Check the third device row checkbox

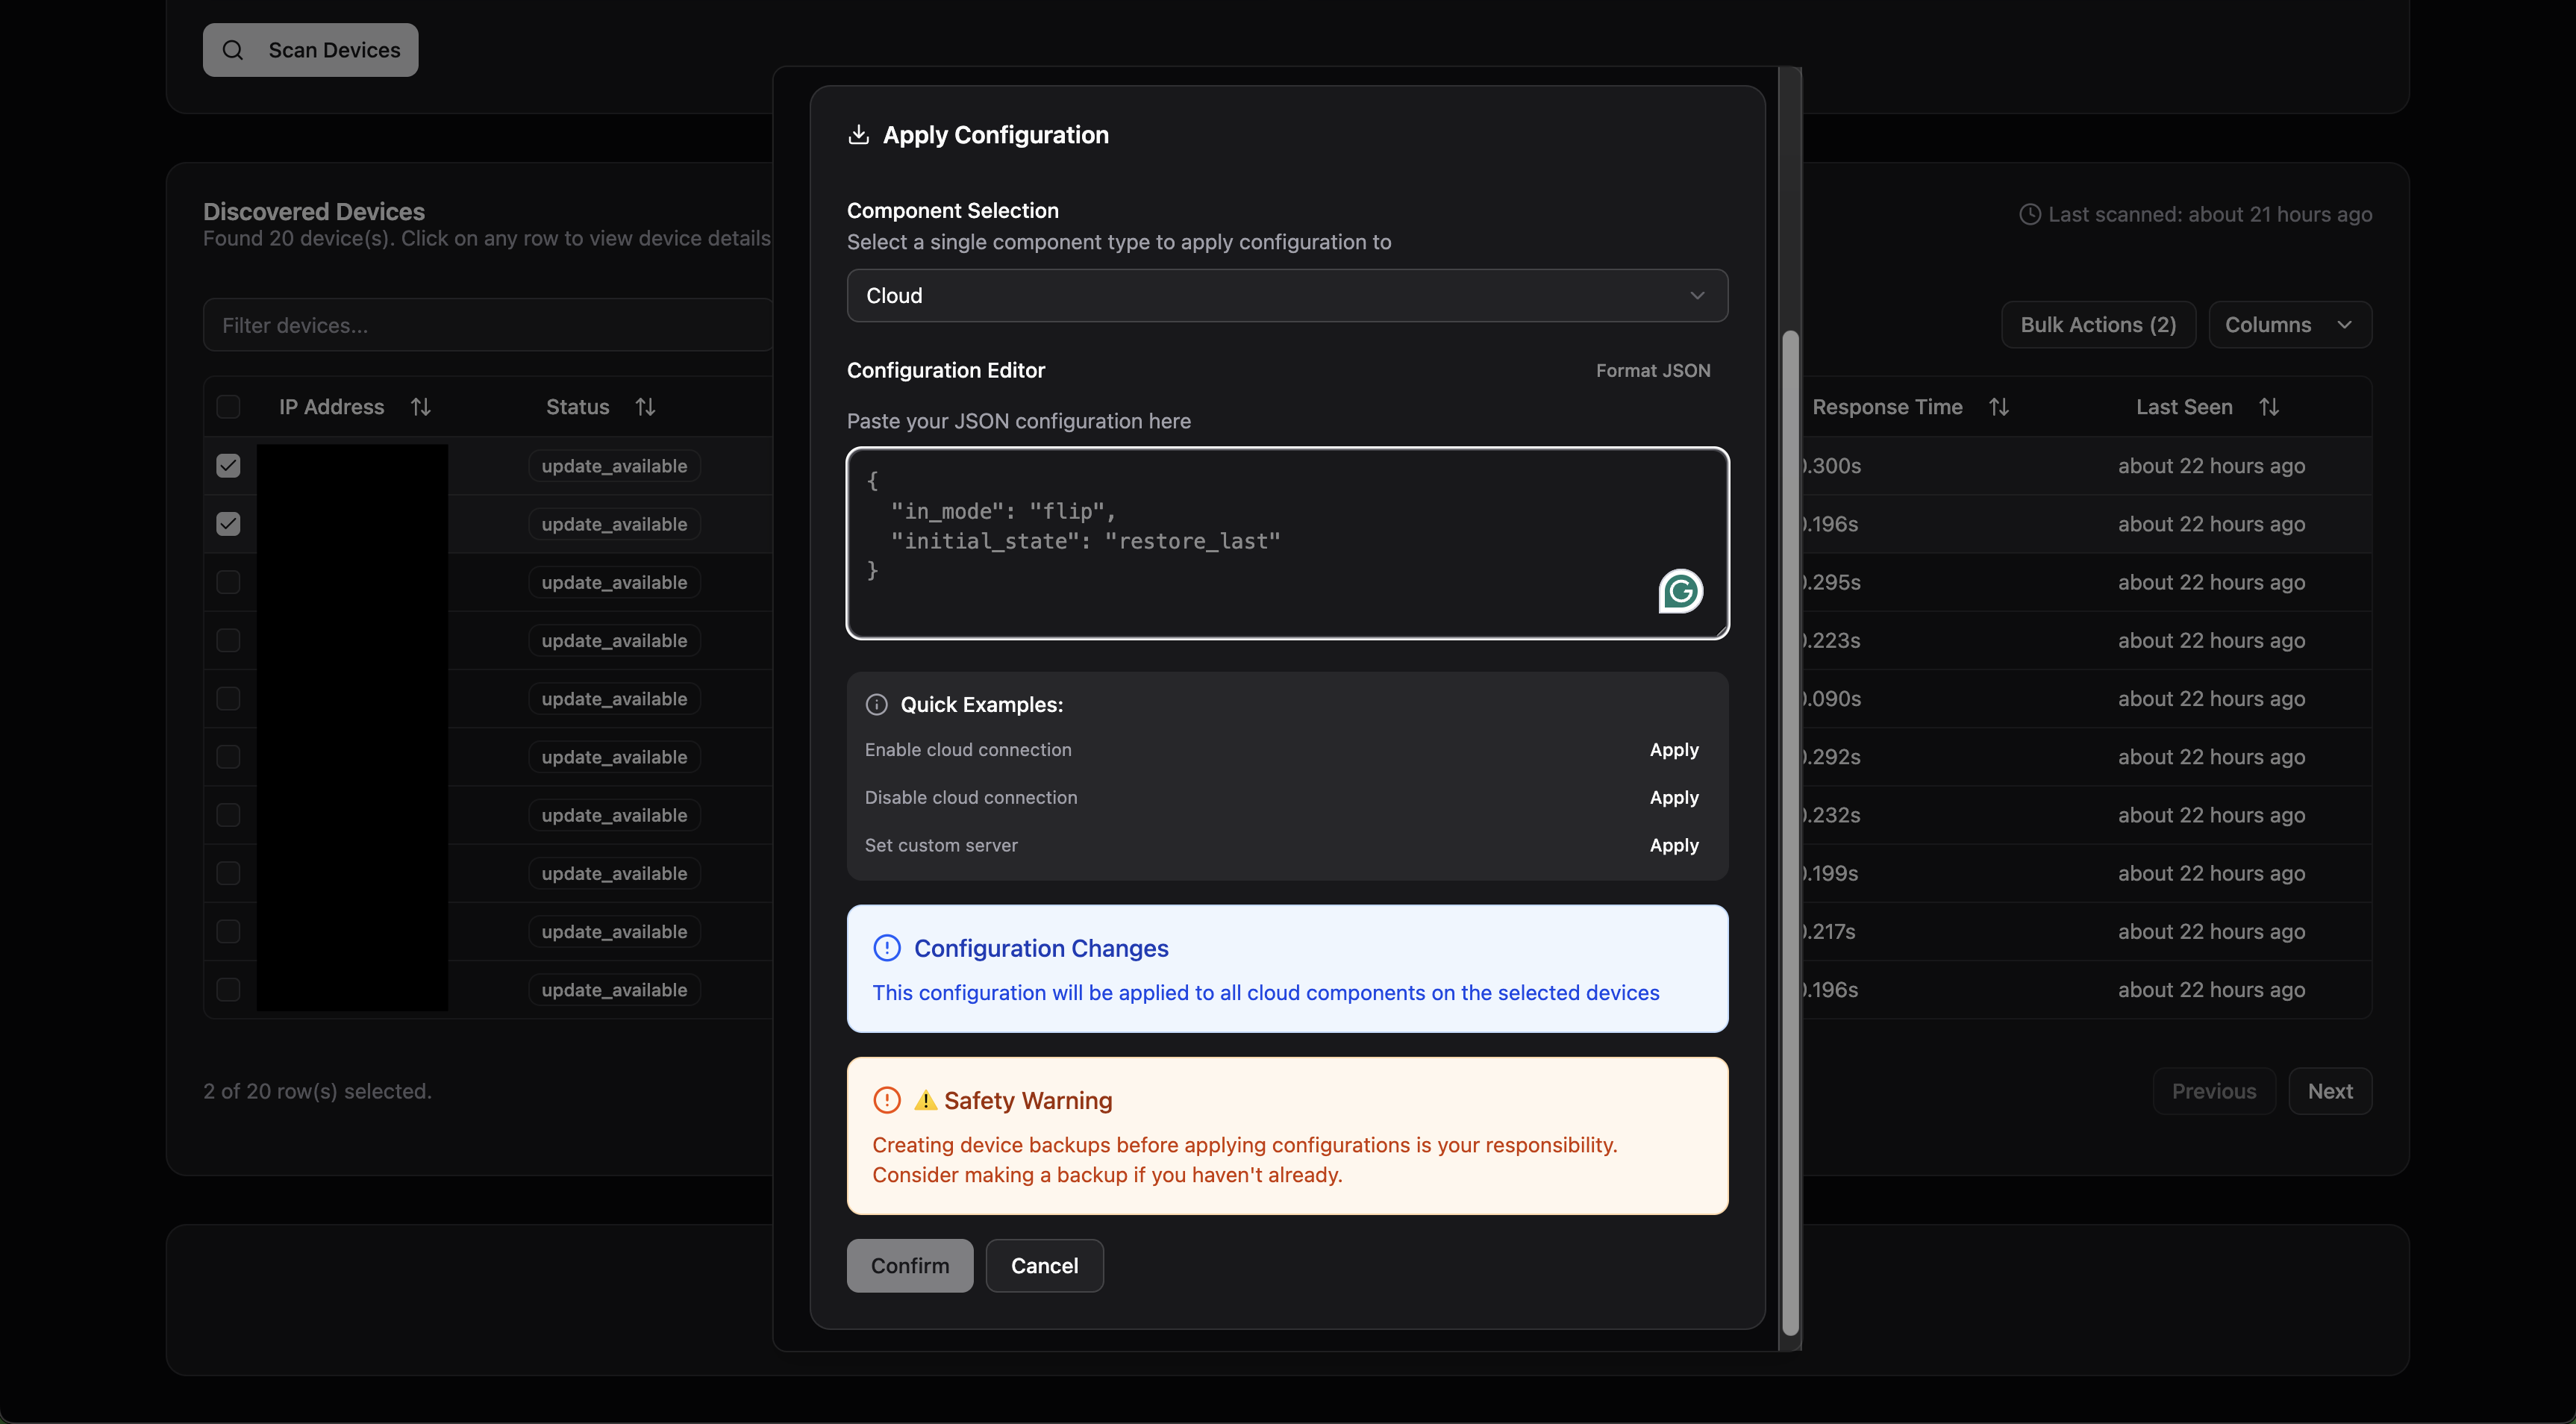point(228,582)
